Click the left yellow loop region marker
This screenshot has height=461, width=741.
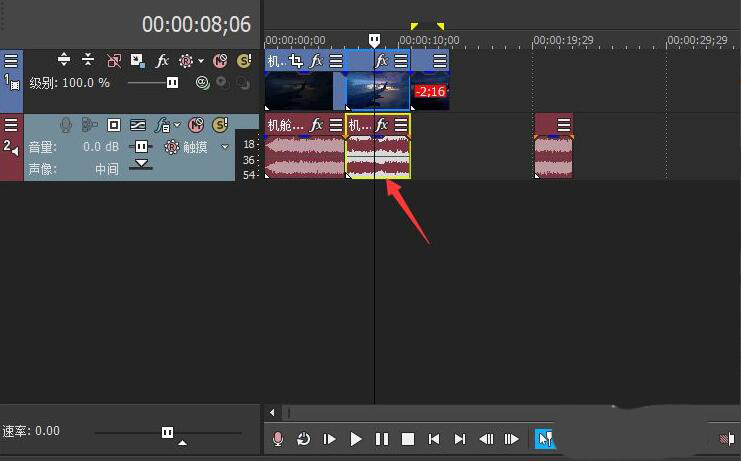pyautogui.click(x=414, y=26)
